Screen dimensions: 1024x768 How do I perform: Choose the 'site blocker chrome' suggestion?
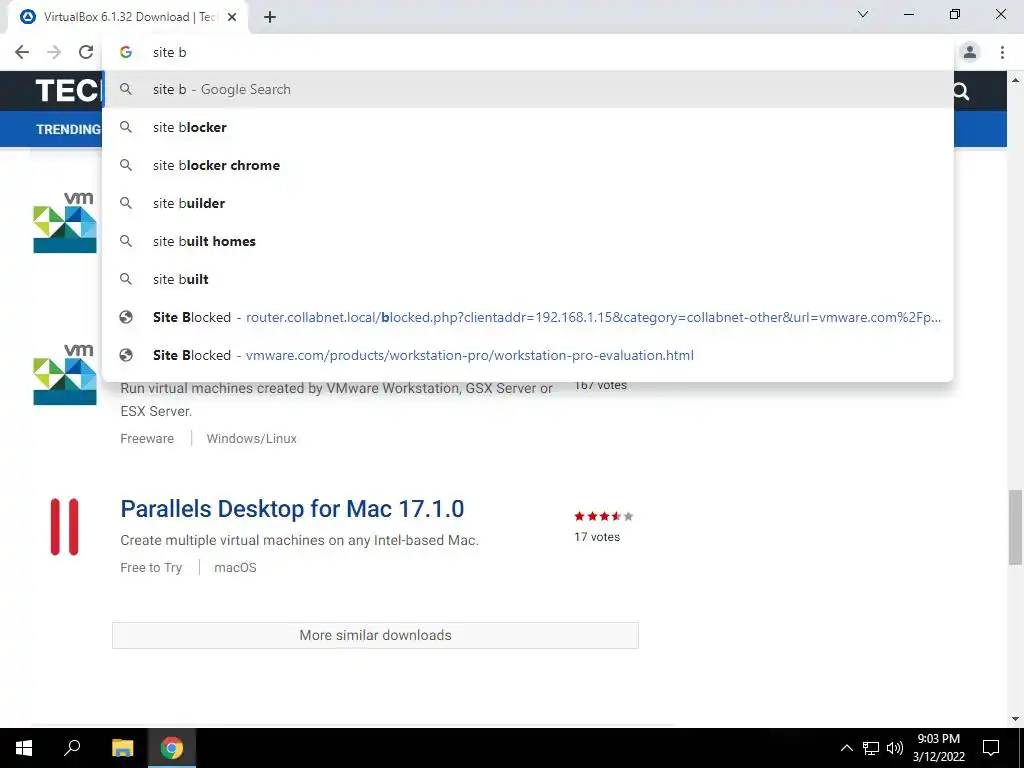[x=528, y=165]
